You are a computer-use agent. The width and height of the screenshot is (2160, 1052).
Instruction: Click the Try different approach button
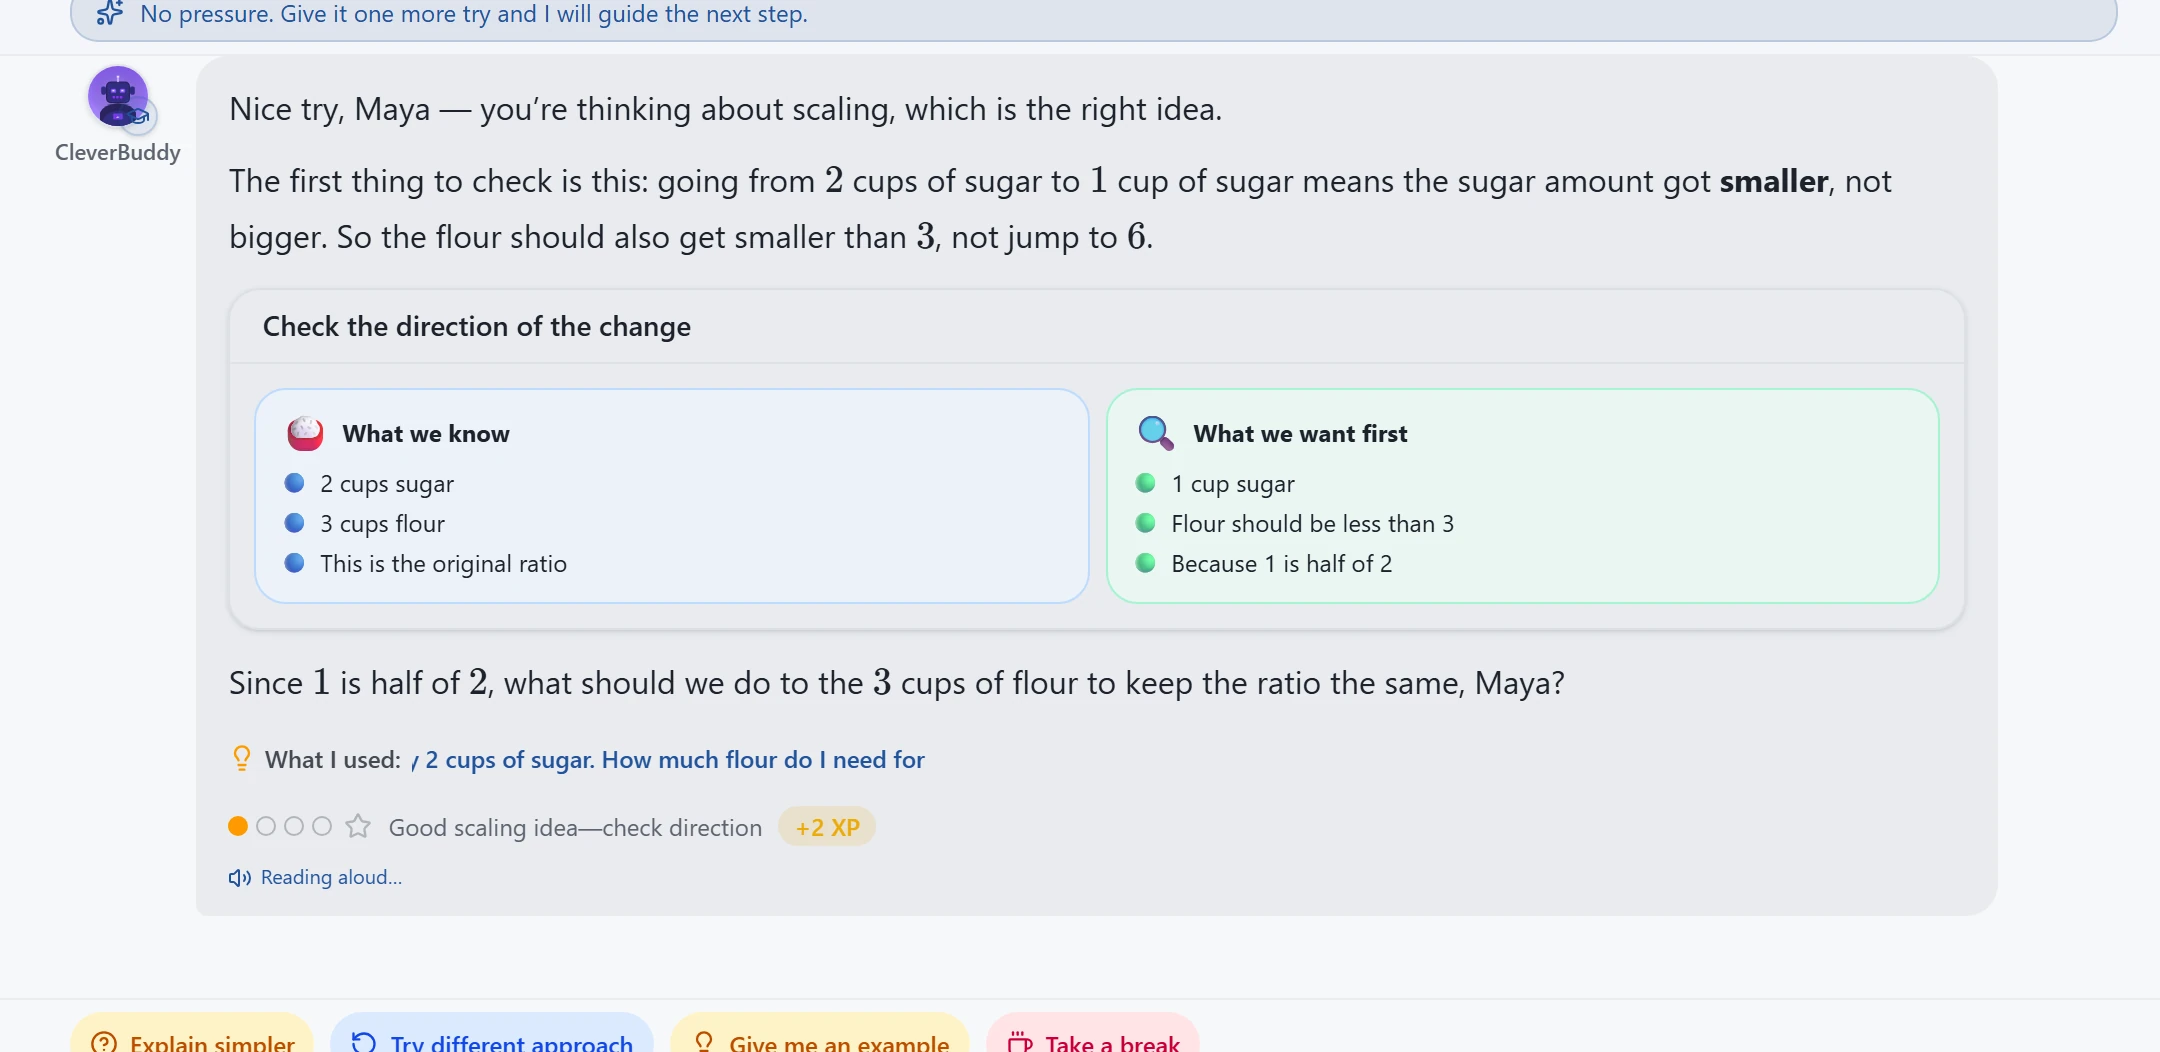tap(492, 1035)
